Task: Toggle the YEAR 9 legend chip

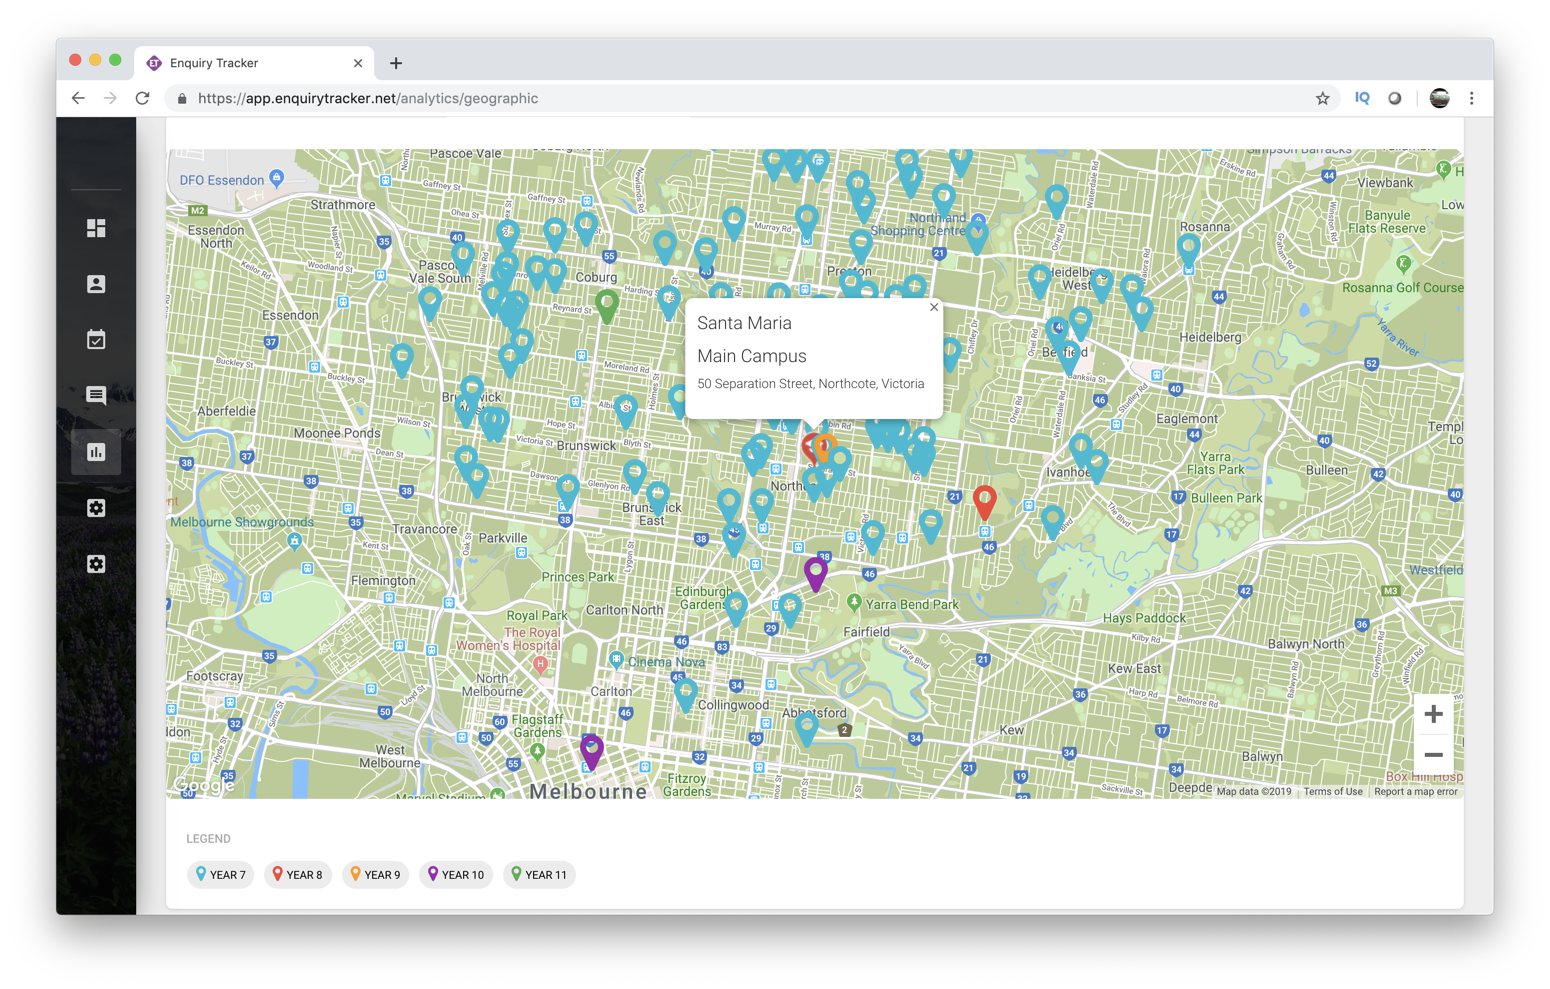Action: coord(375,875)
